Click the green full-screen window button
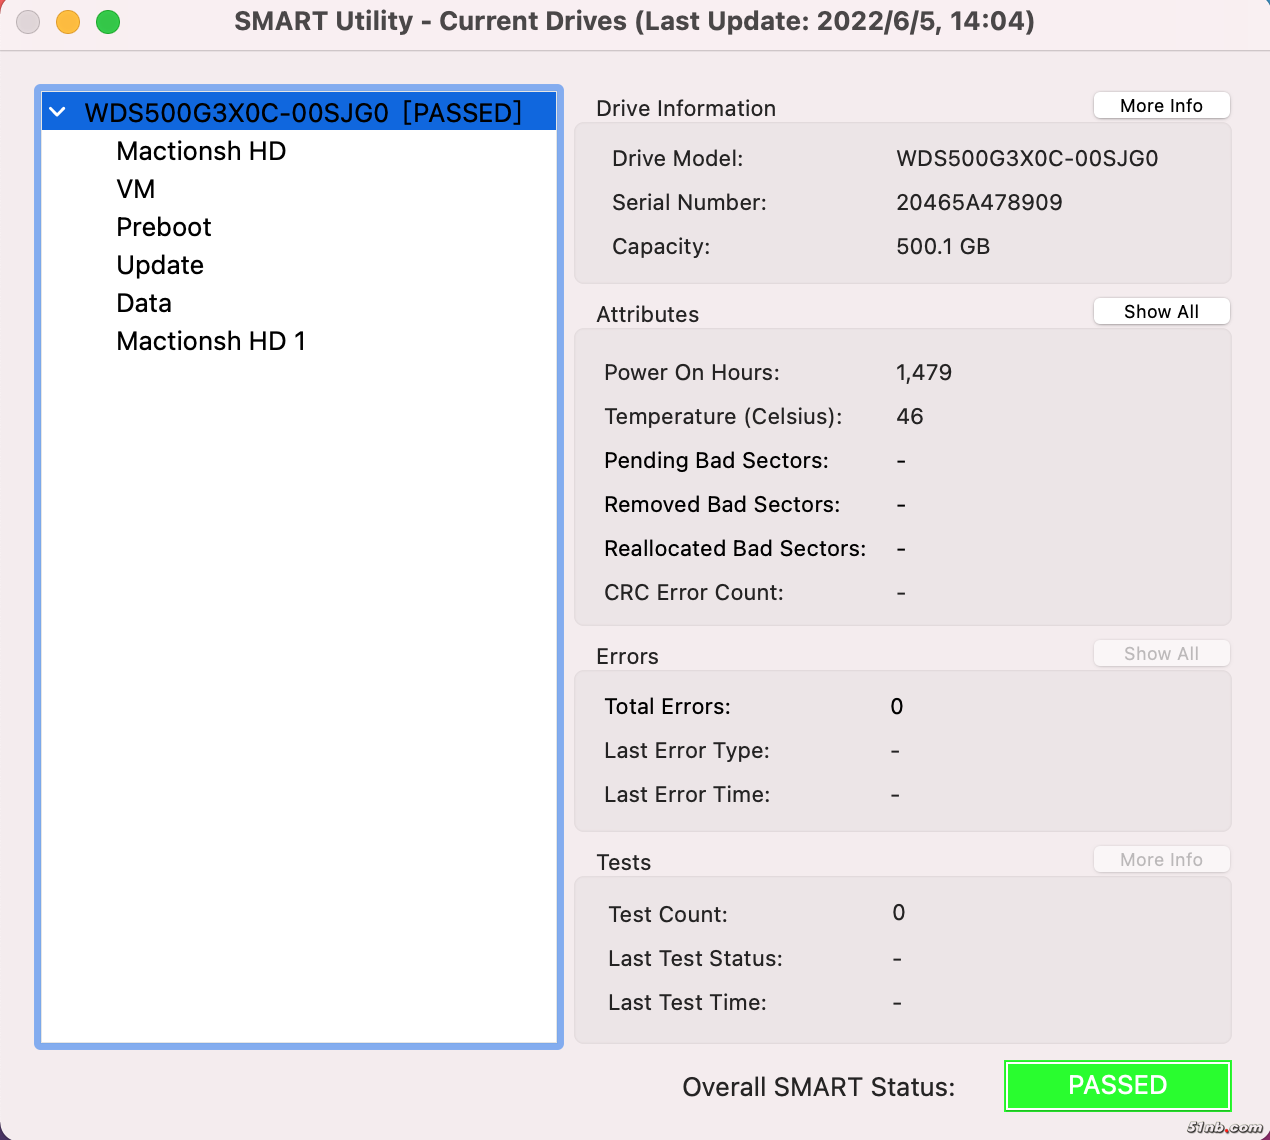This screenshot has height=1140, width=1270. pos(108,21)
